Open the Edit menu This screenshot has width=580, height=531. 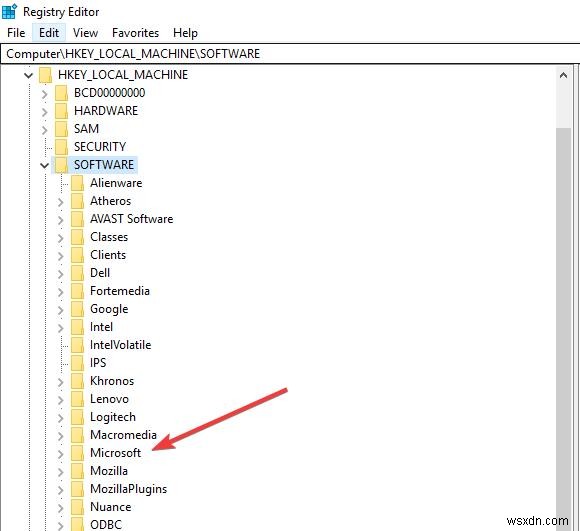pos(49,33)
